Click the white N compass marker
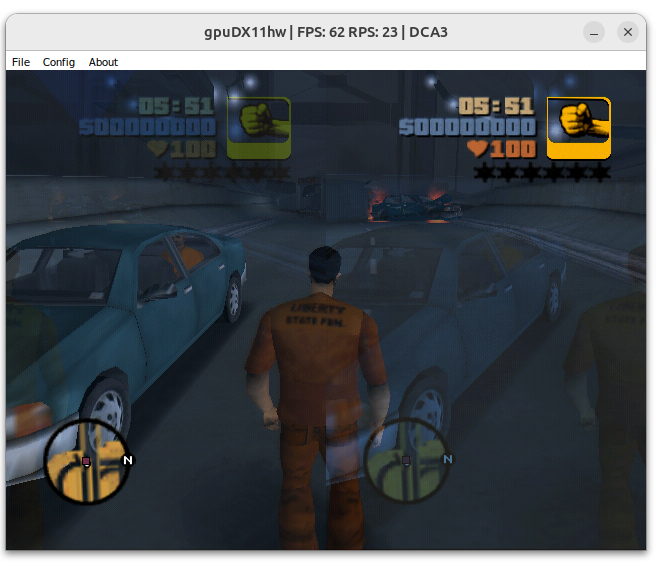The width and height of the screenshot is (656, 562). [x=128, y=460]
